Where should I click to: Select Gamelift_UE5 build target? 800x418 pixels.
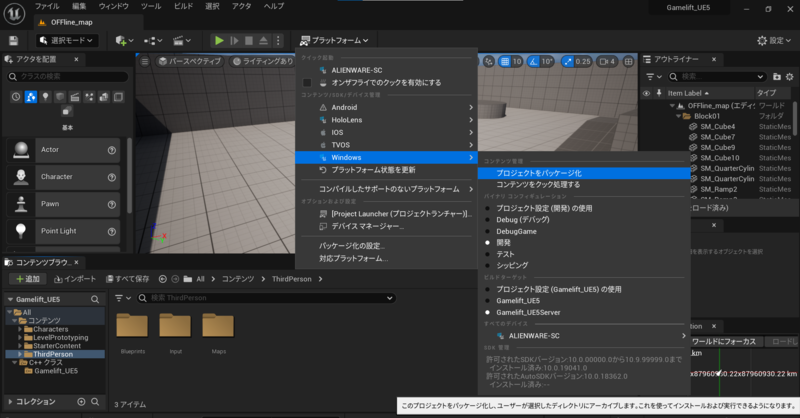[518, 301]
